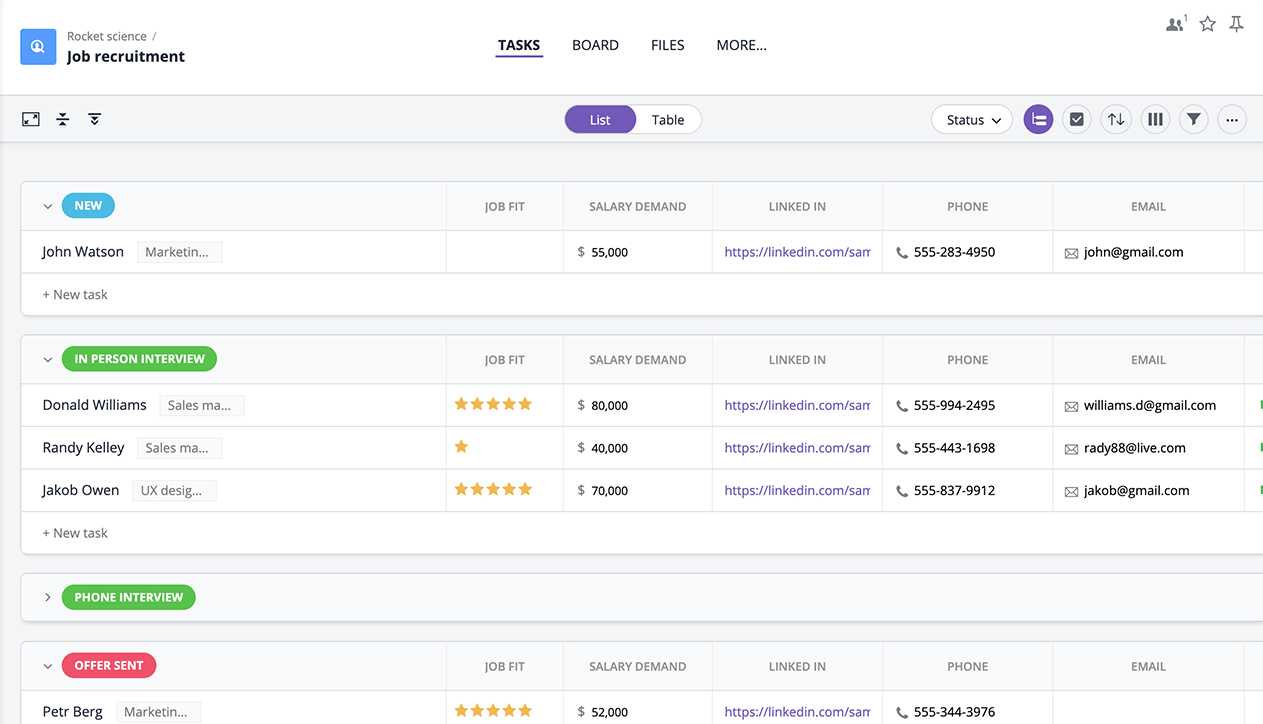Star the project as favorite
This screenshot has height=724, width=1263.
click(1208, 24)
